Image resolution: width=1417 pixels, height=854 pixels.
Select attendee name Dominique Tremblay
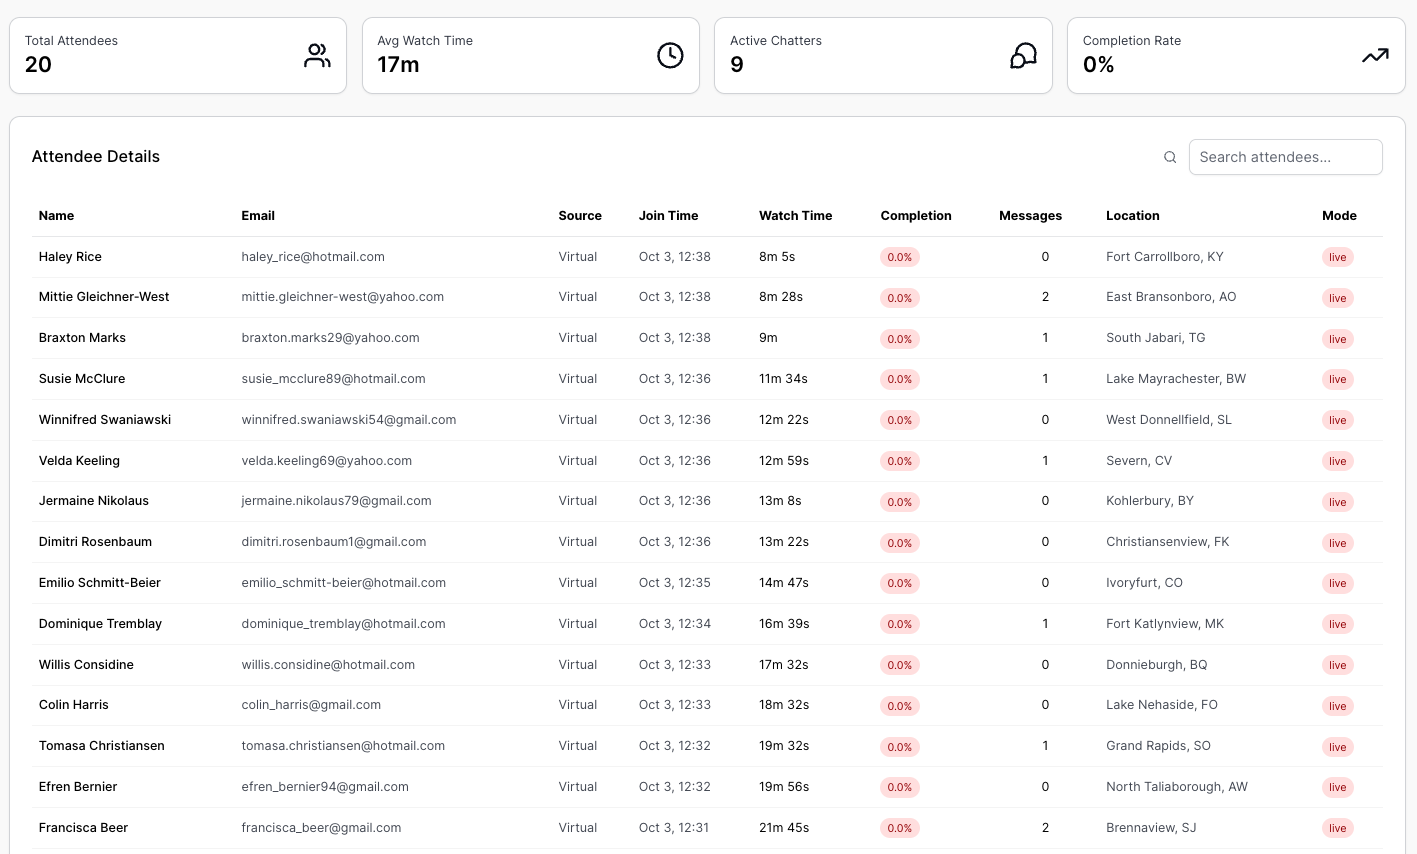100,624
